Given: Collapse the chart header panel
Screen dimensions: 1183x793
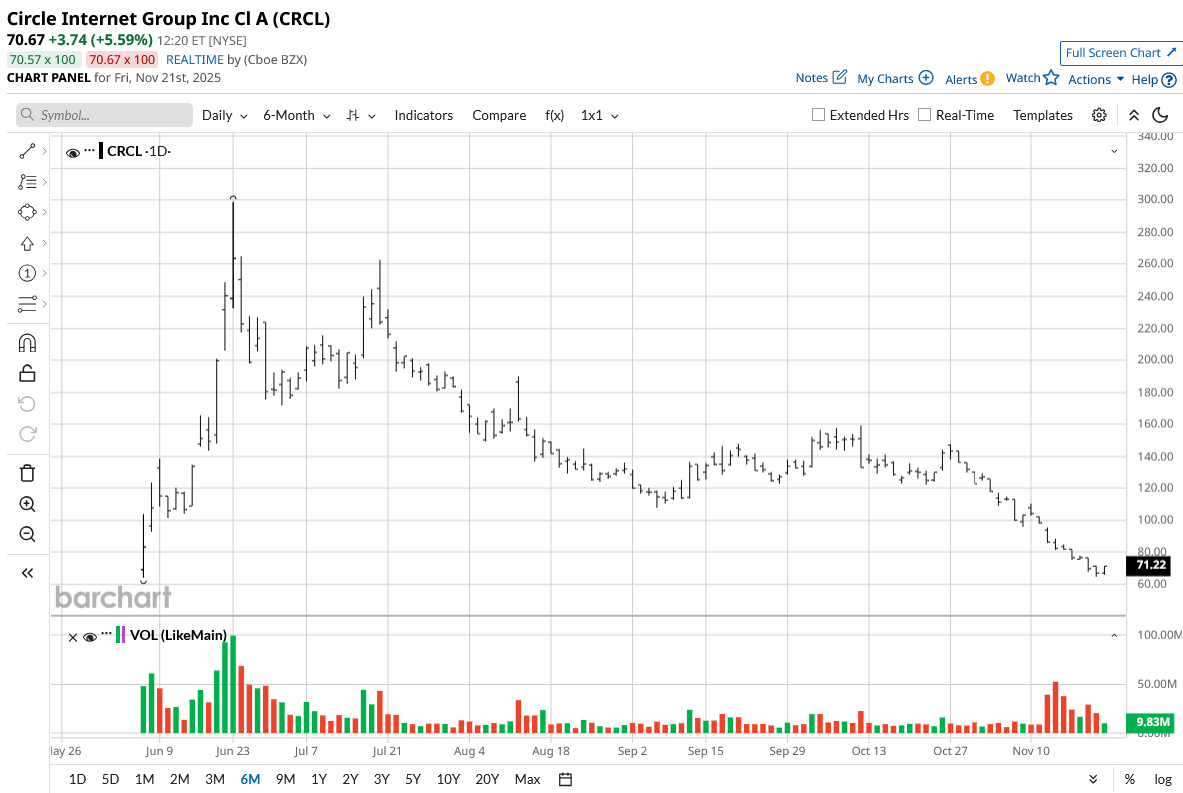Looking at the screenshot, I should [x=1134, y=115].
